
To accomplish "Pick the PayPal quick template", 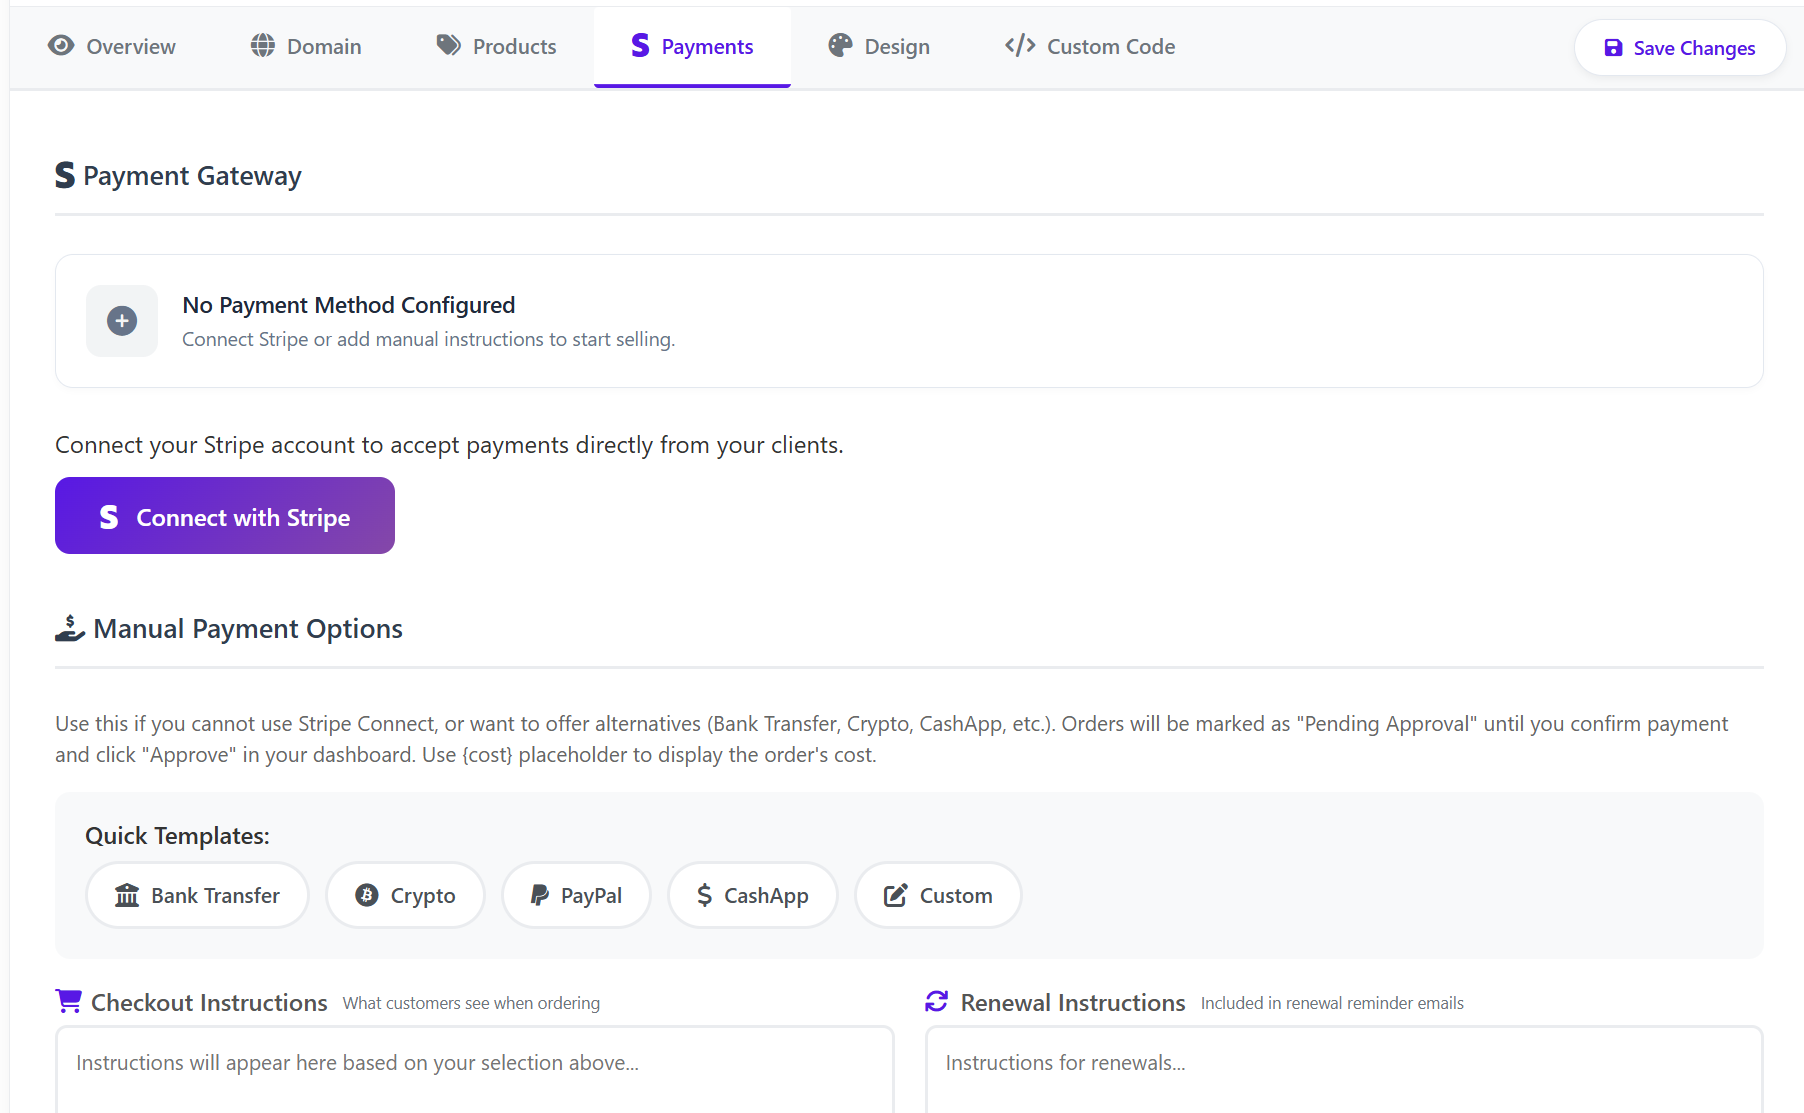I will [576, 896].
